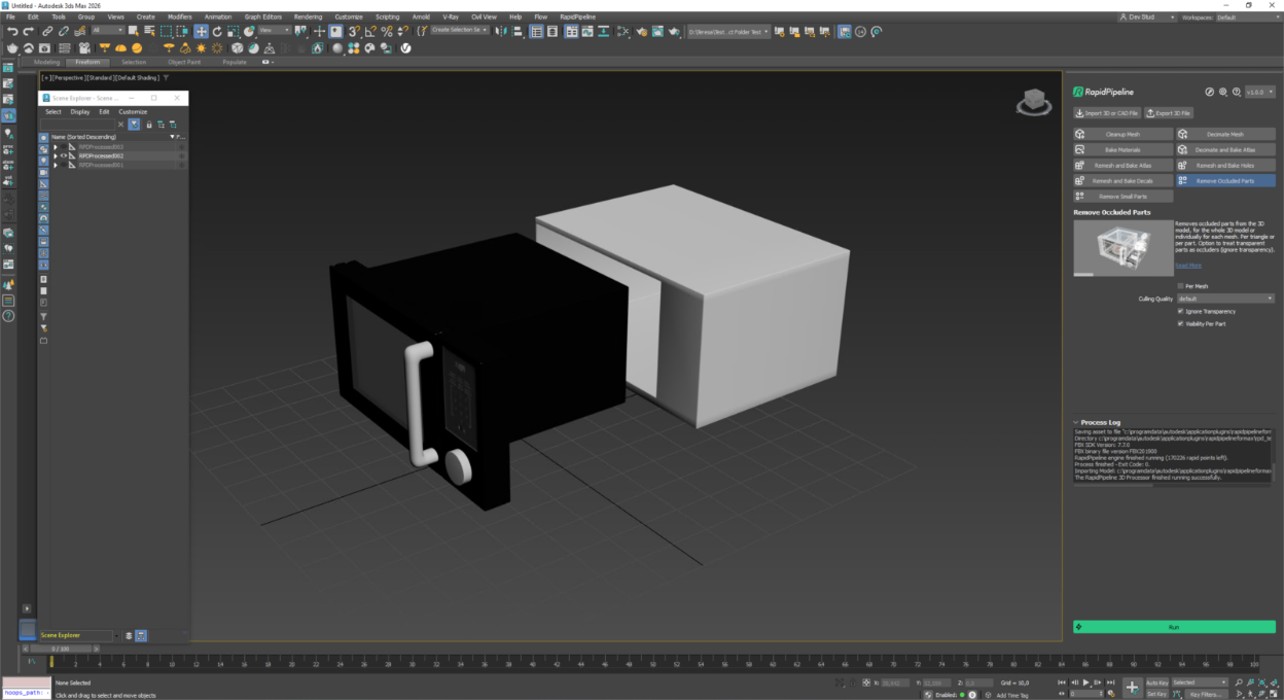
Task: Click the timeline slider showing 0 / 100
Action: [60, 649]
